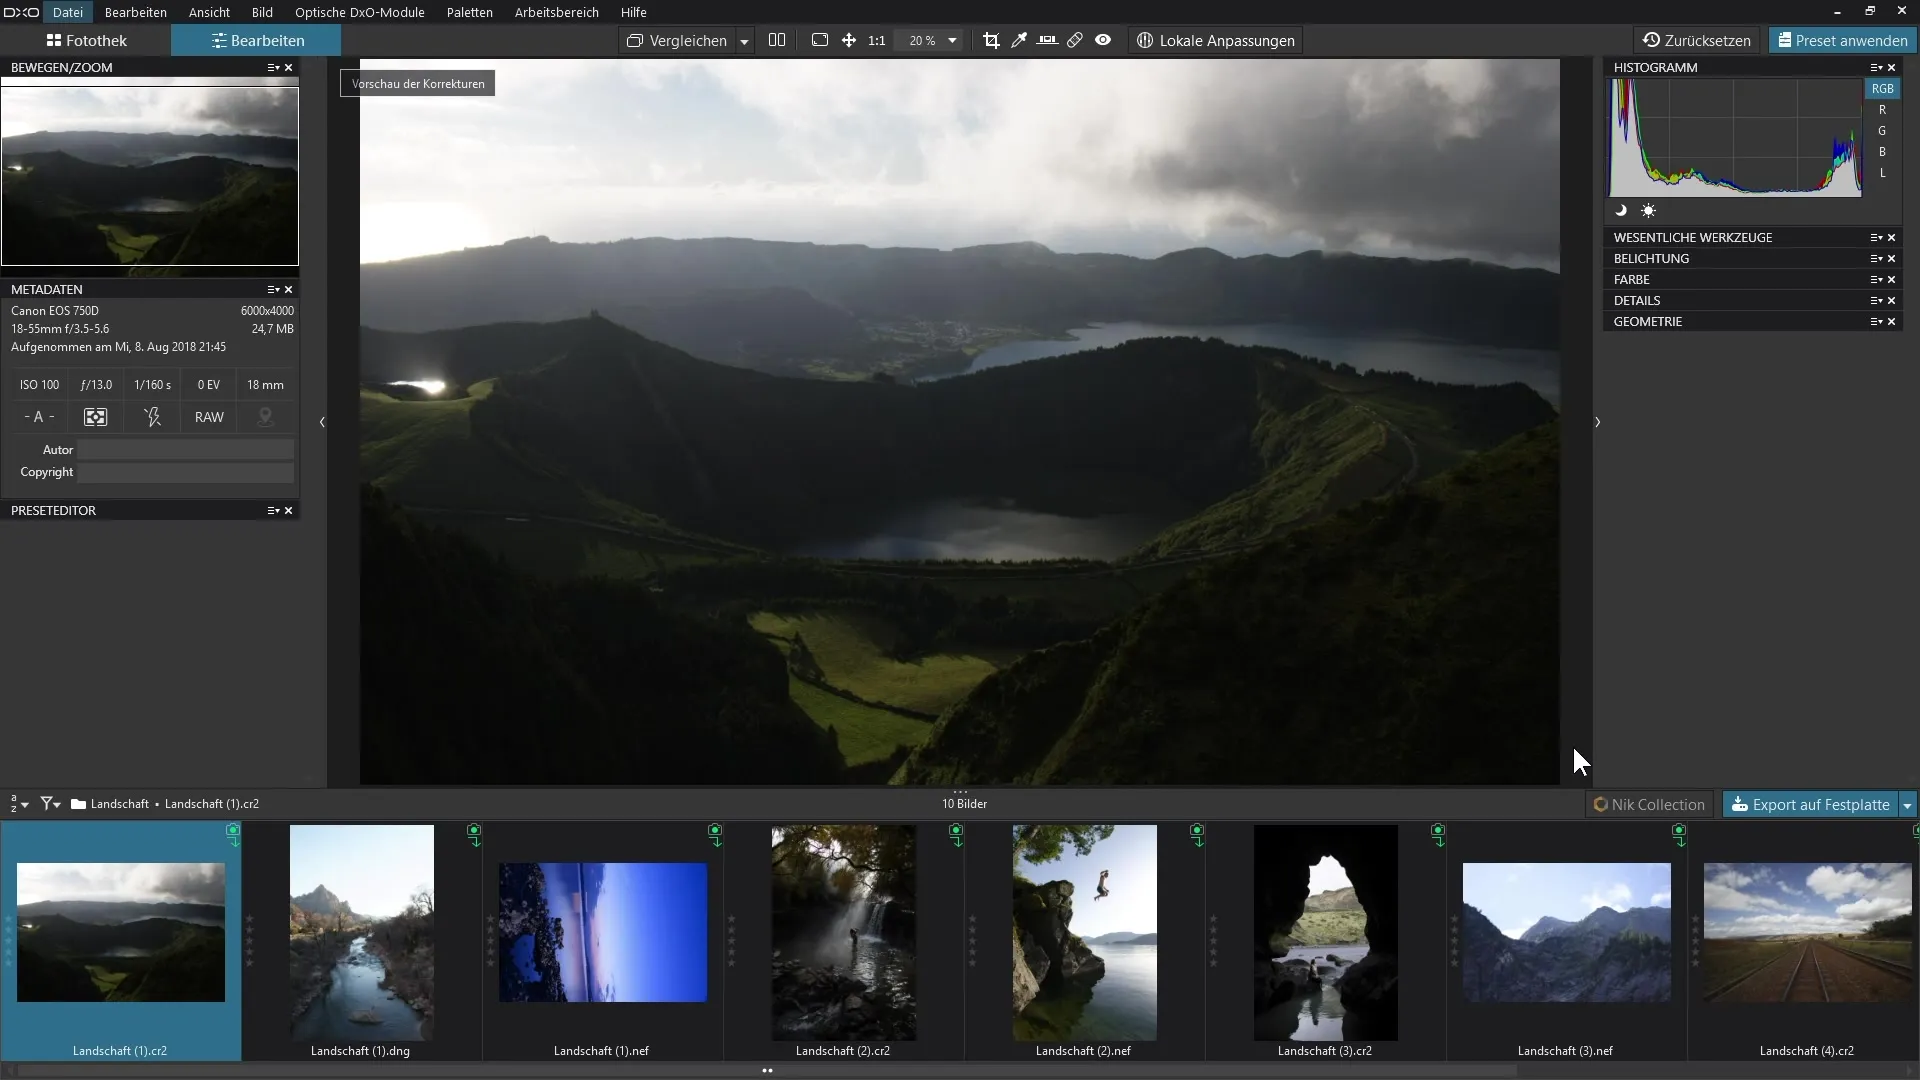Screen dimensions: 1920x1080
Task: Switch to the Fotothek tab
Action: click(86, 41)
